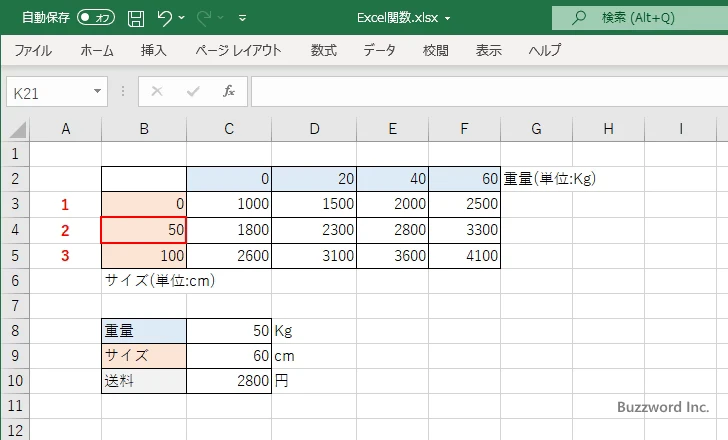Switch to the データ ribbon tab
Viewport: 728px width, 440px height.
tap(379, 50)
